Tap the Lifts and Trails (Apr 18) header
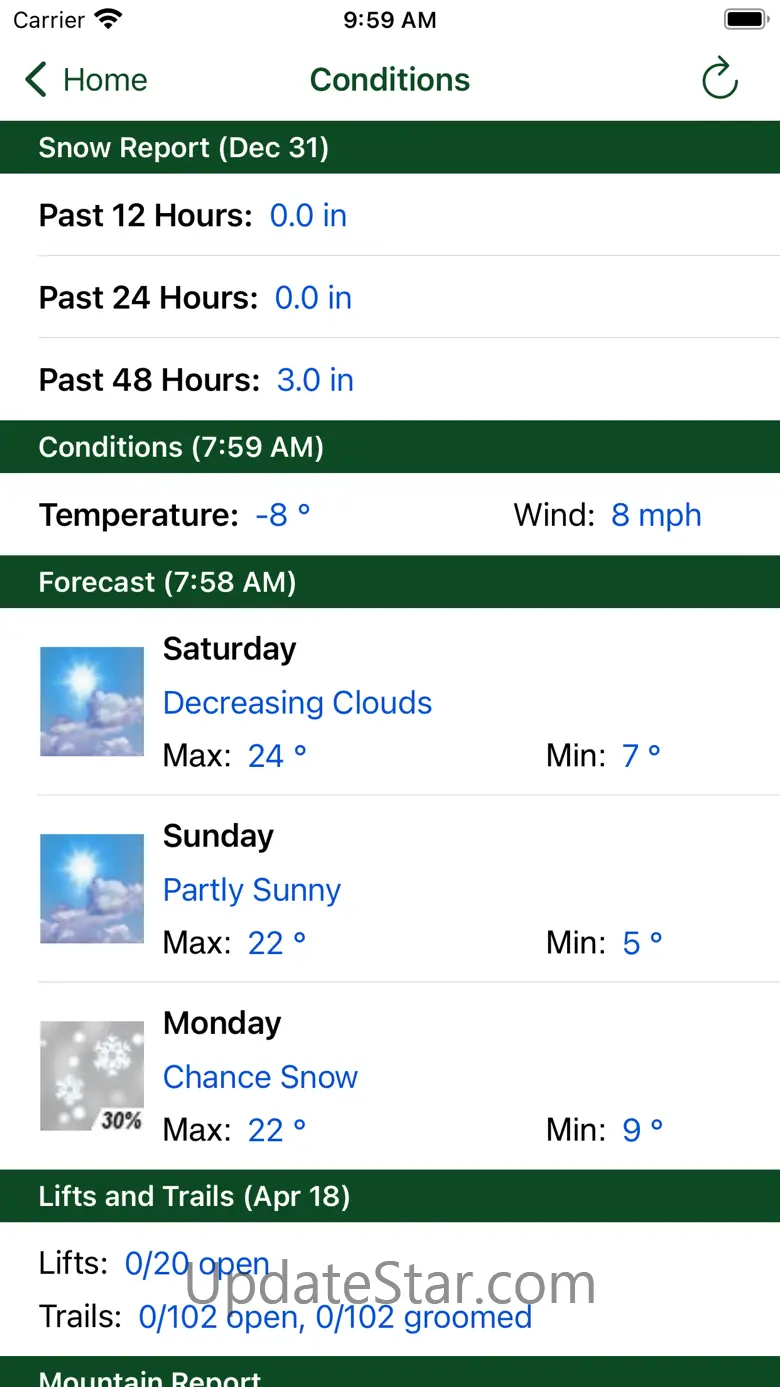The image size is (780, 1387). [x=390, y=1196]
